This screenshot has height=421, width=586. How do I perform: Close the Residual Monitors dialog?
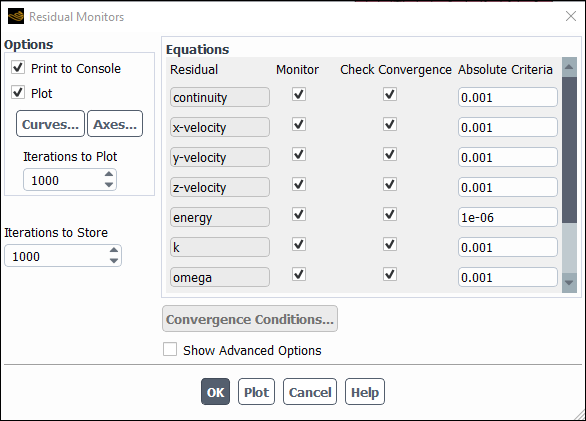pyautogui.click(x=571, y=16)
